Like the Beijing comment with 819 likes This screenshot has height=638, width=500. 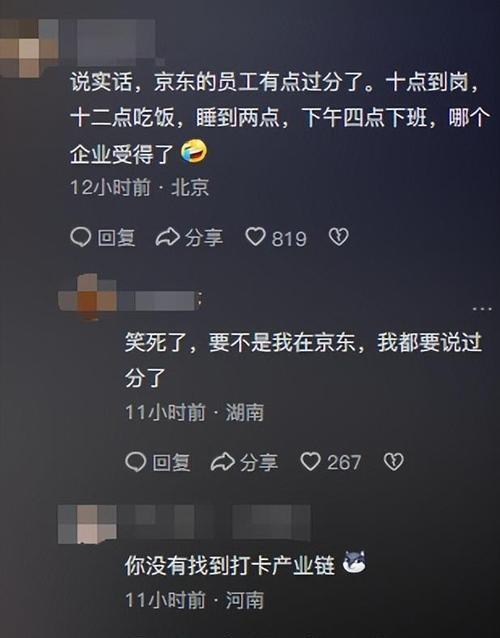coord(255,236)
